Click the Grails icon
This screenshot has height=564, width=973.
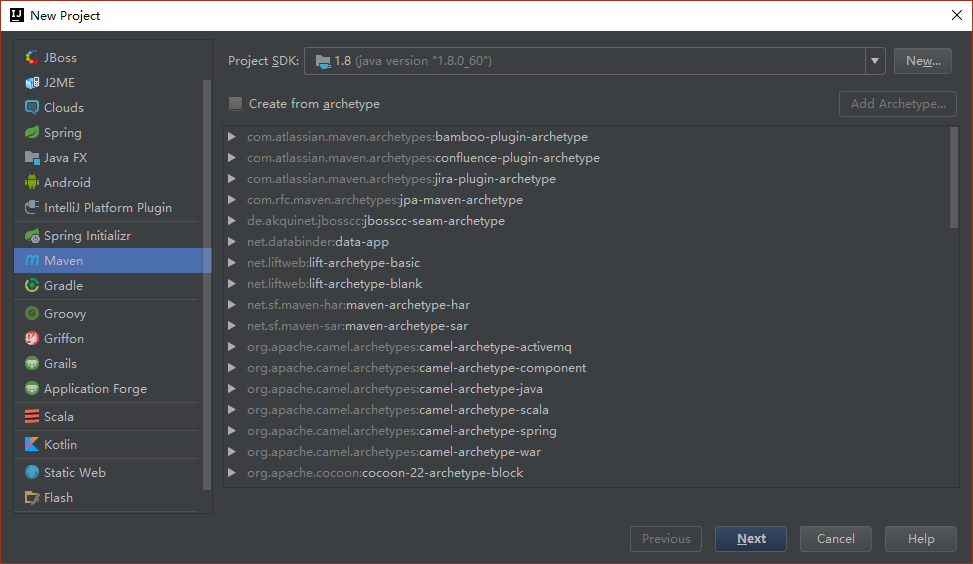[x=32, y=364]
